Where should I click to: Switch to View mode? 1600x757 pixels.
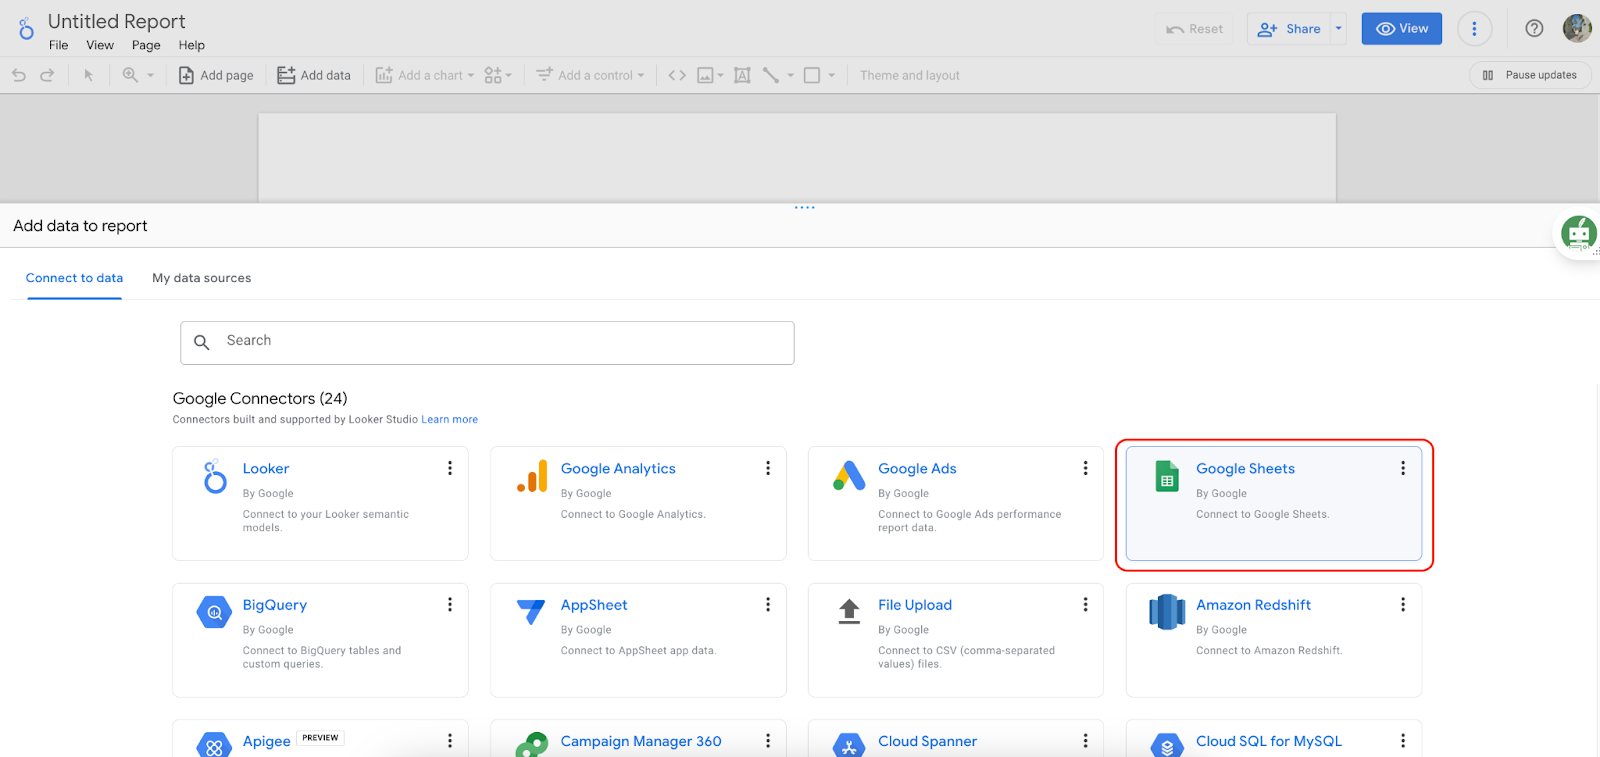tap(1402, 29)
